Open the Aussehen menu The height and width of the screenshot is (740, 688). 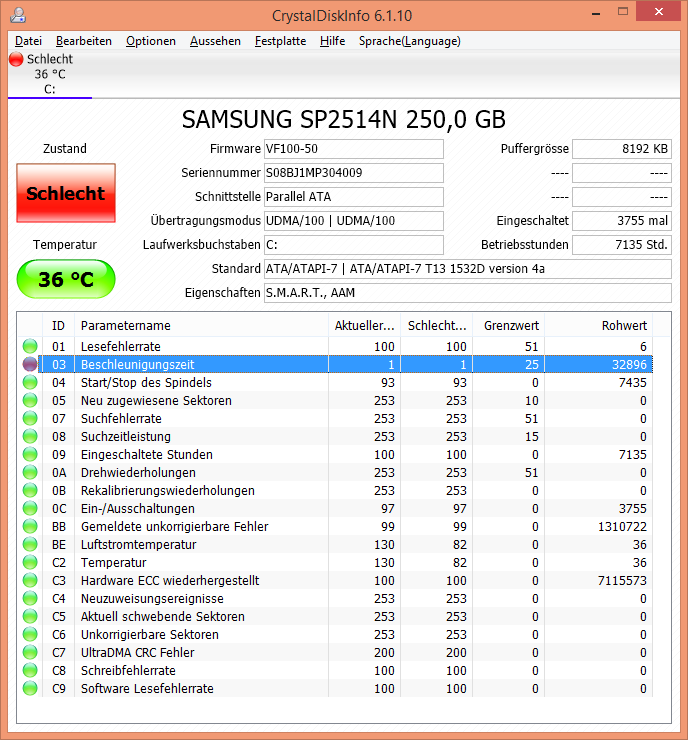tap(215, 41)
